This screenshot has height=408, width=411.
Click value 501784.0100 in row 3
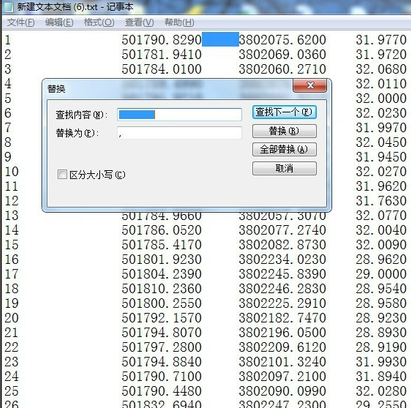161,69
